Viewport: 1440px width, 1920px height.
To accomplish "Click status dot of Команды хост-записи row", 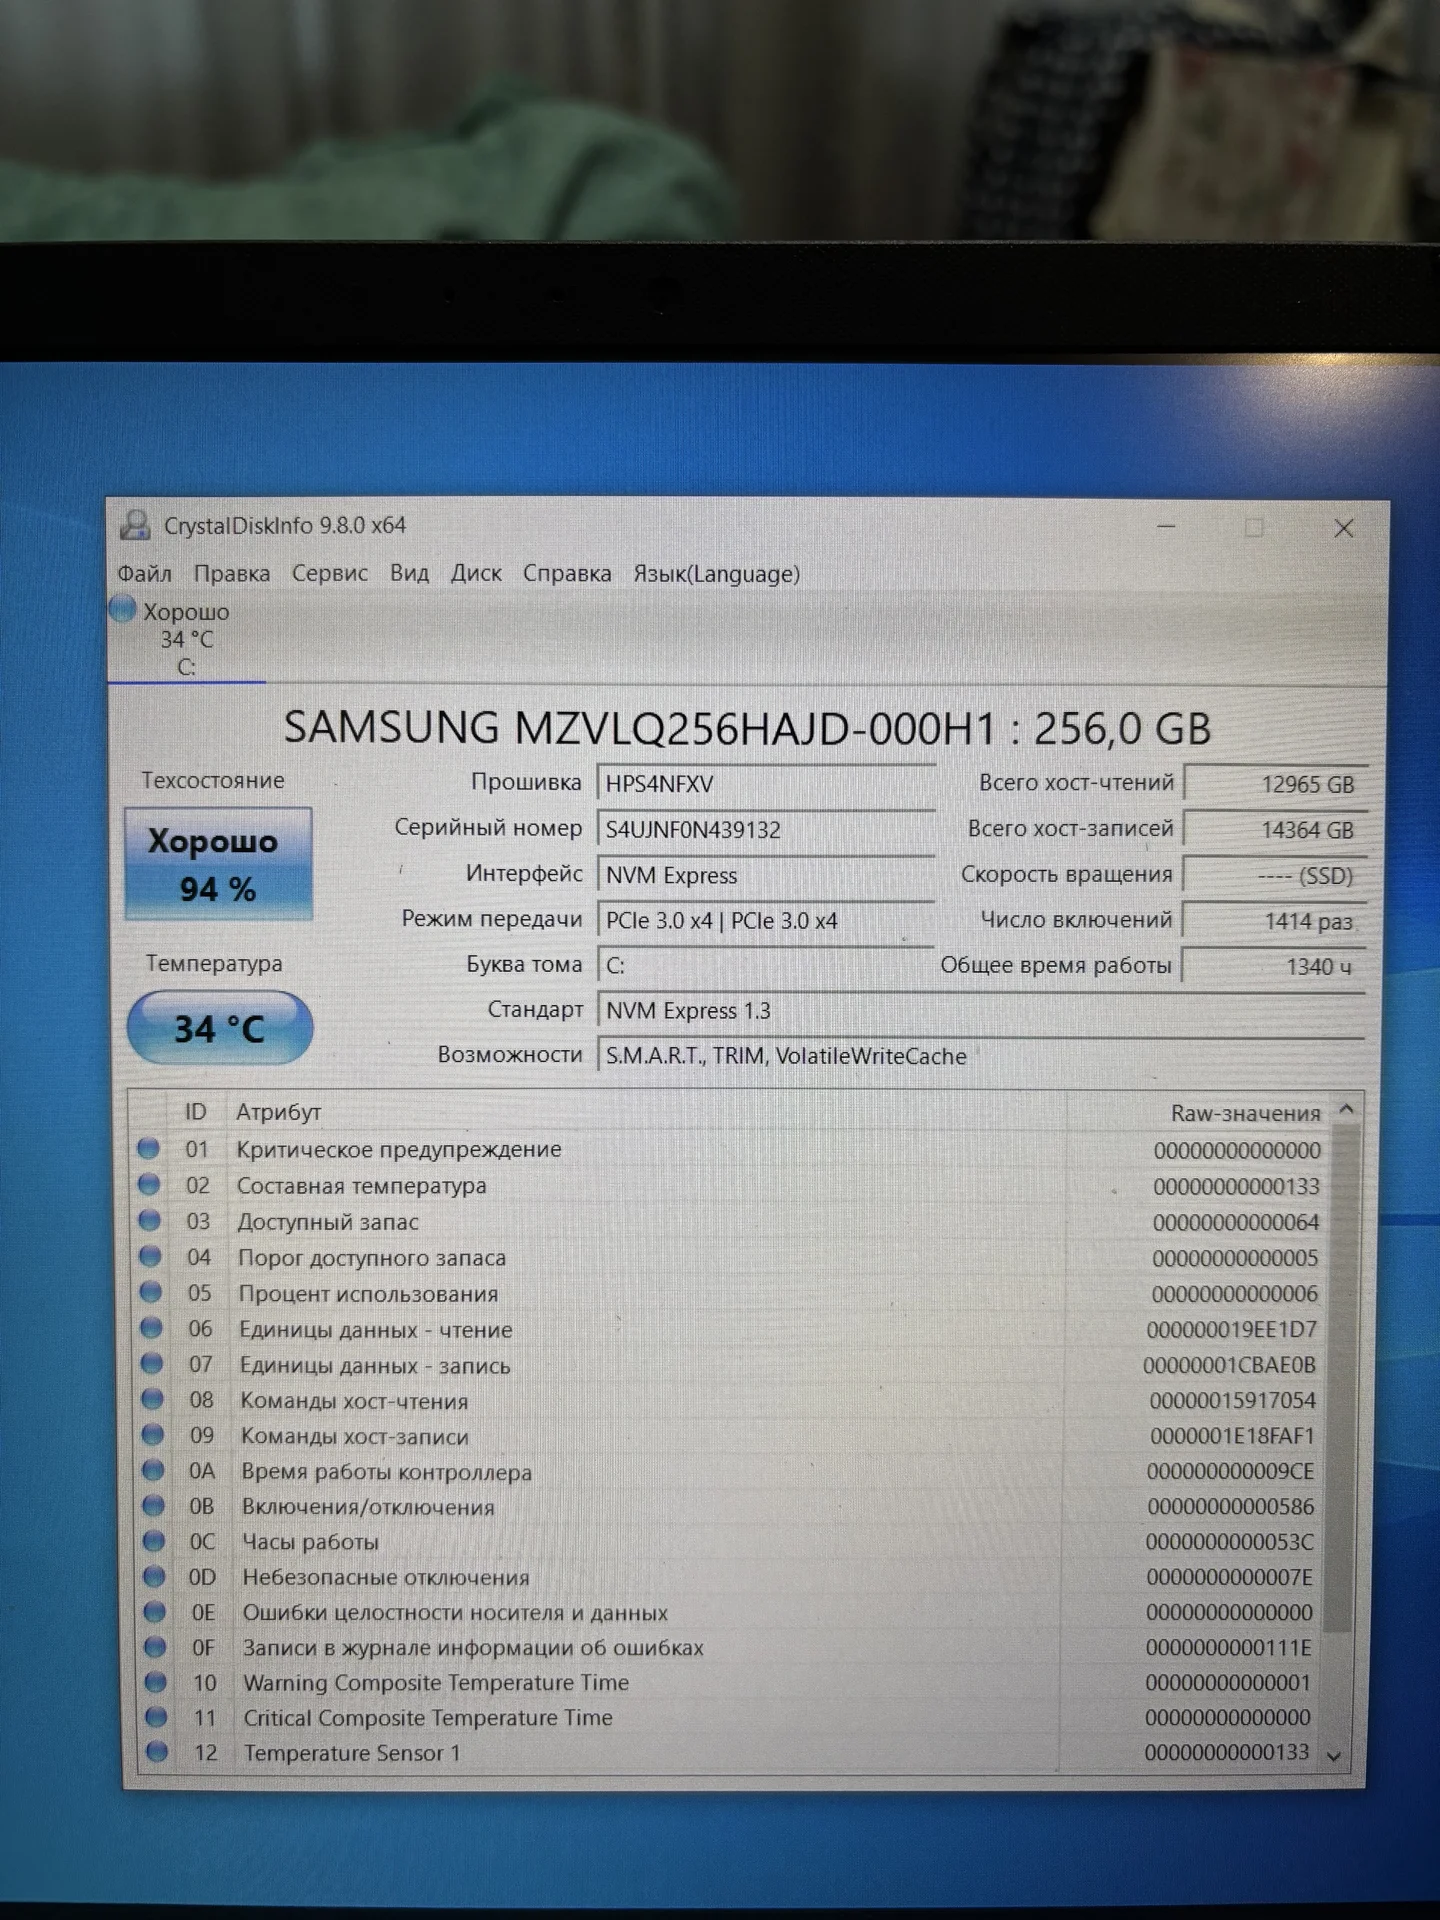I will pyautogui.click(x=153, y=1434).
